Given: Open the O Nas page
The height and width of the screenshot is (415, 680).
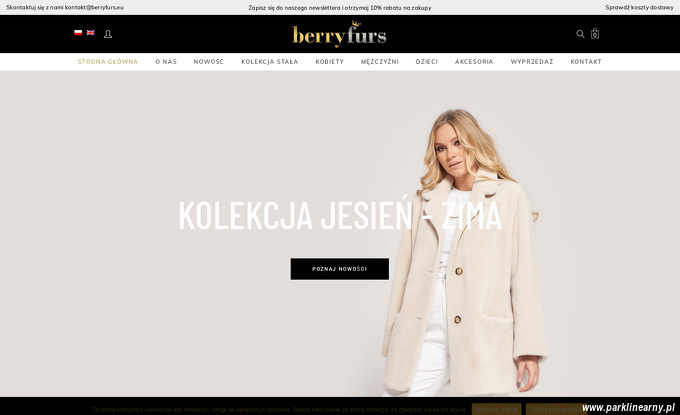Looking at the screenshot, I should (x=166, y=62).
